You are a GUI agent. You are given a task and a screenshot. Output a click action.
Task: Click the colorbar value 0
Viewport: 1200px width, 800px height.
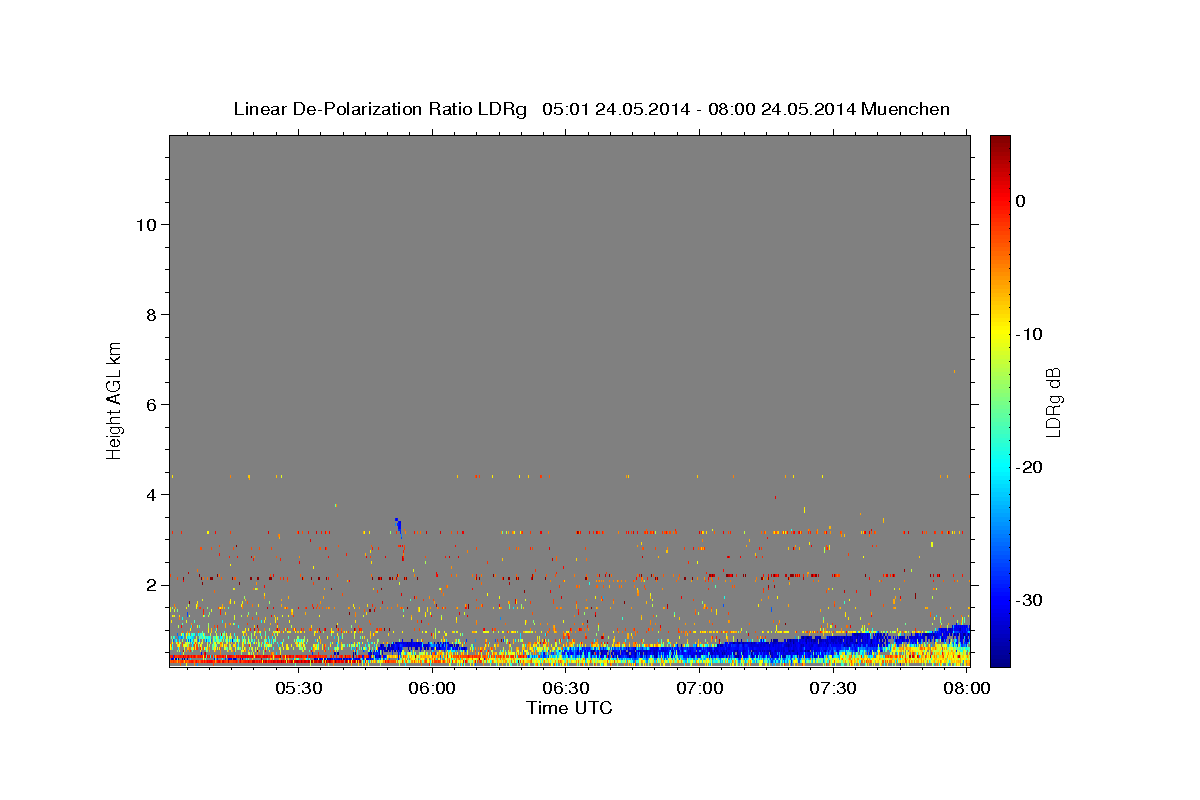pyautogui.click(x=1020, y=201)
